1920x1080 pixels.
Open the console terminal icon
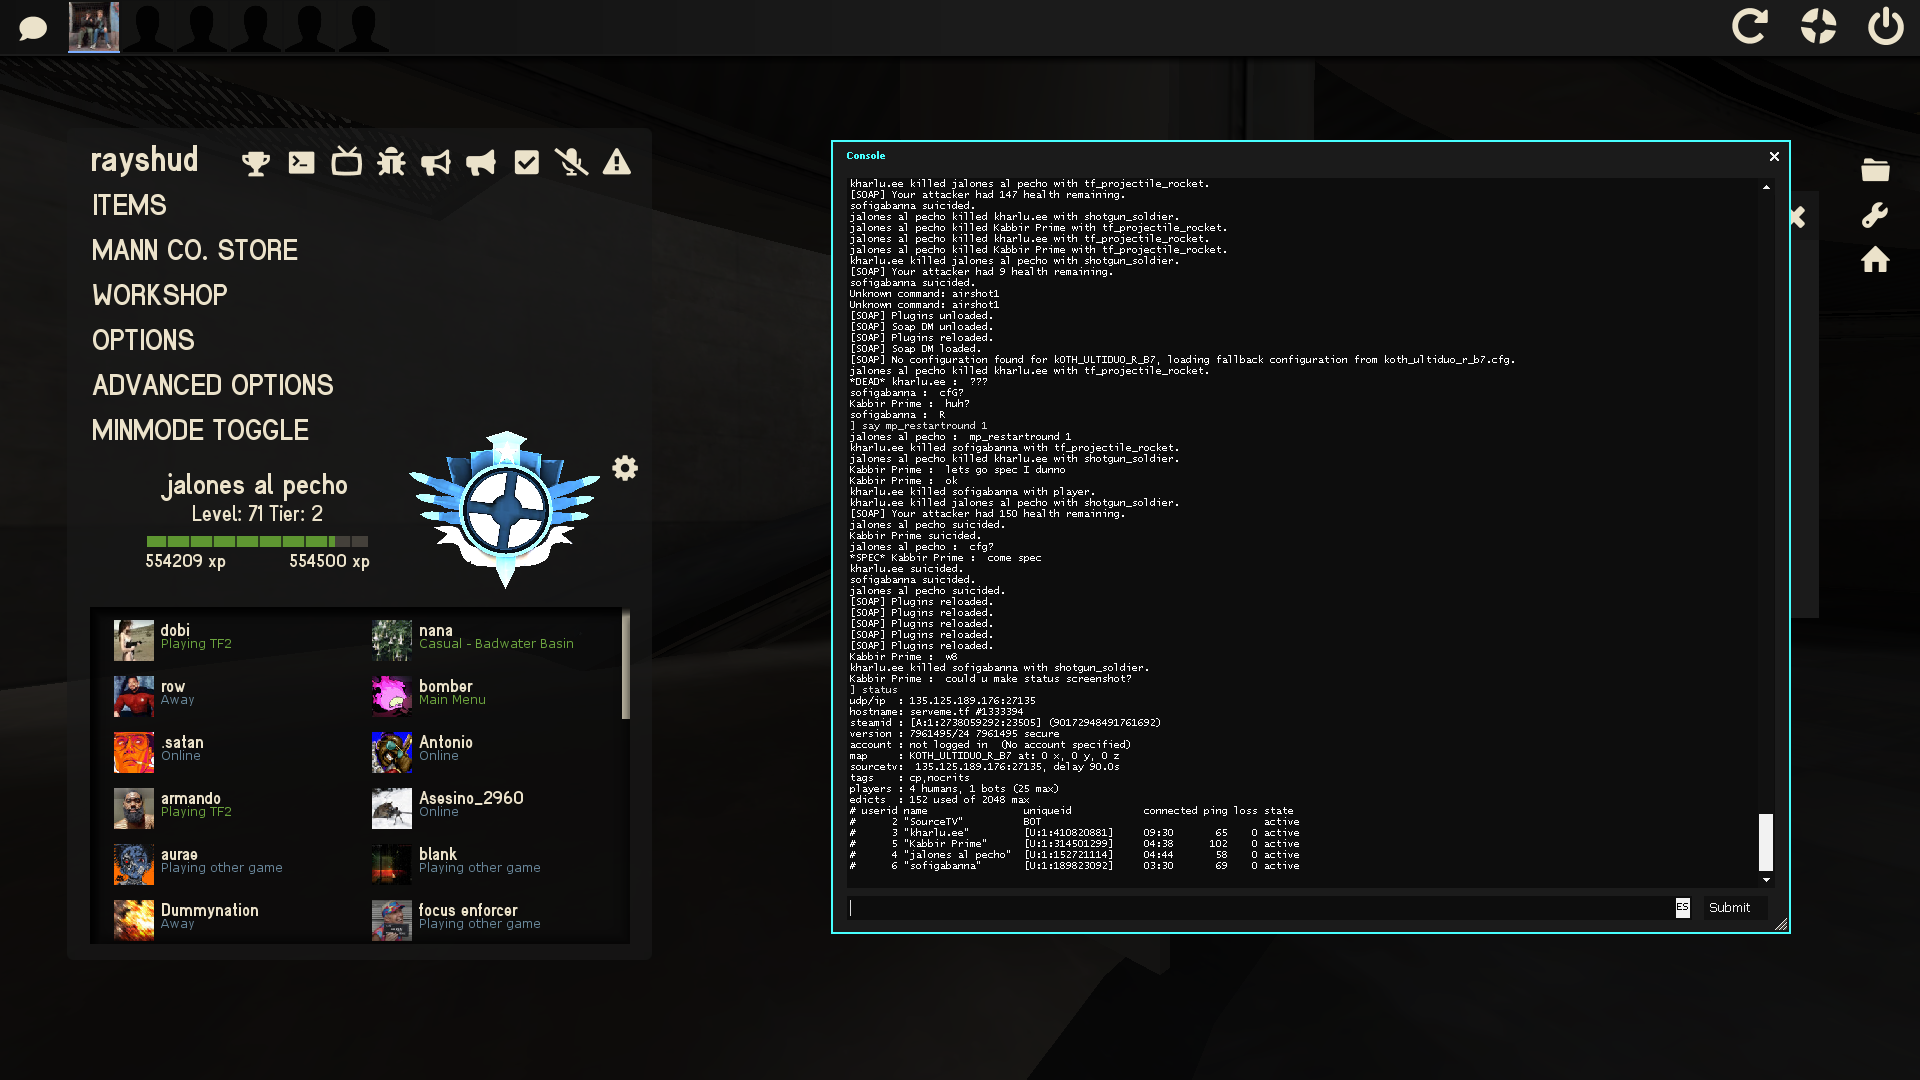(x=301, y=163)
